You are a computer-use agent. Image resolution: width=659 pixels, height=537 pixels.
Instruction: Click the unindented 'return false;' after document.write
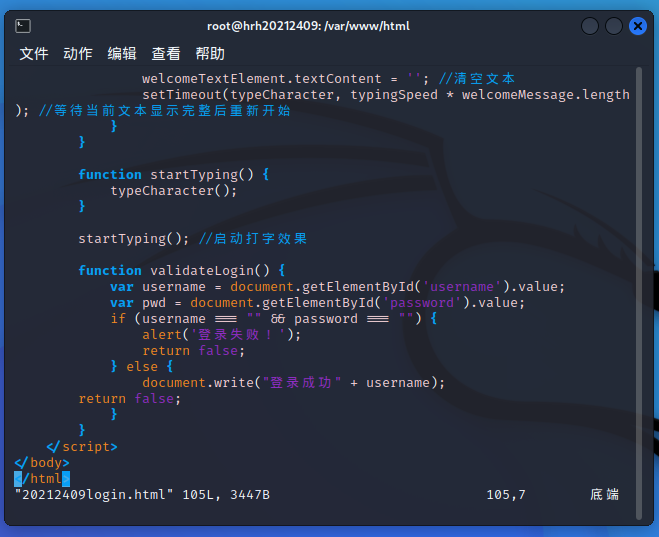129,398
